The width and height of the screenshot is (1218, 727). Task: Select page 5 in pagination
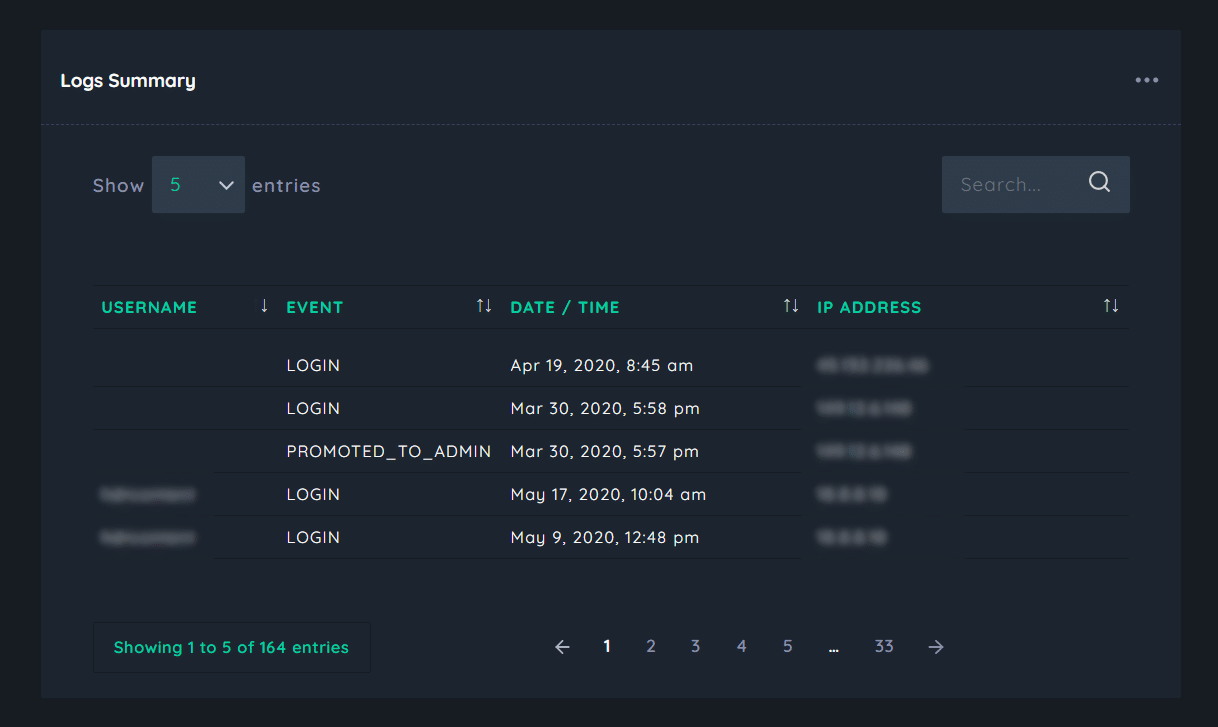tap(788, 646)
